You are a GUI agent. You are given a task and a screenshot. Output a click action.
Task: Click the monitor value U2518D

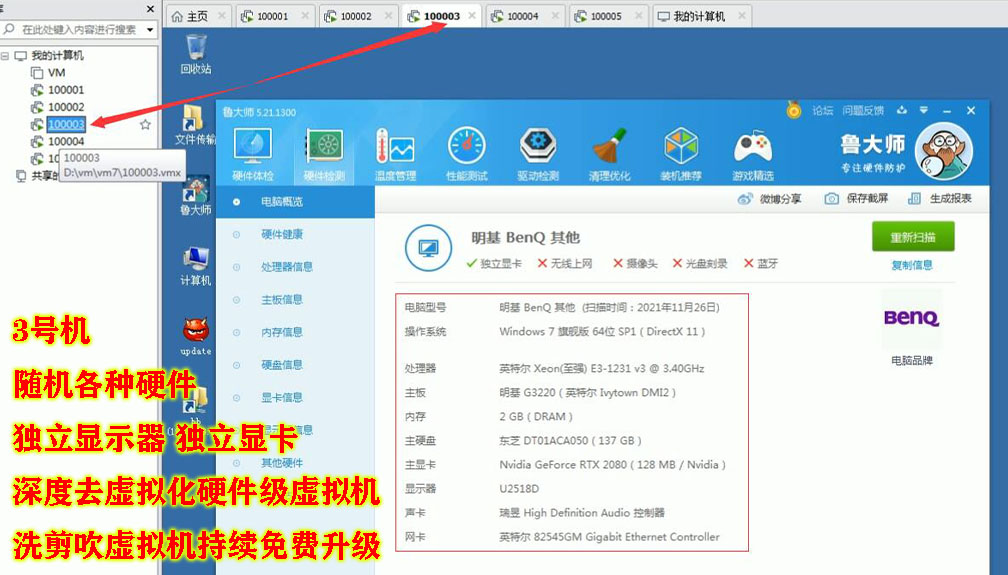519,489
